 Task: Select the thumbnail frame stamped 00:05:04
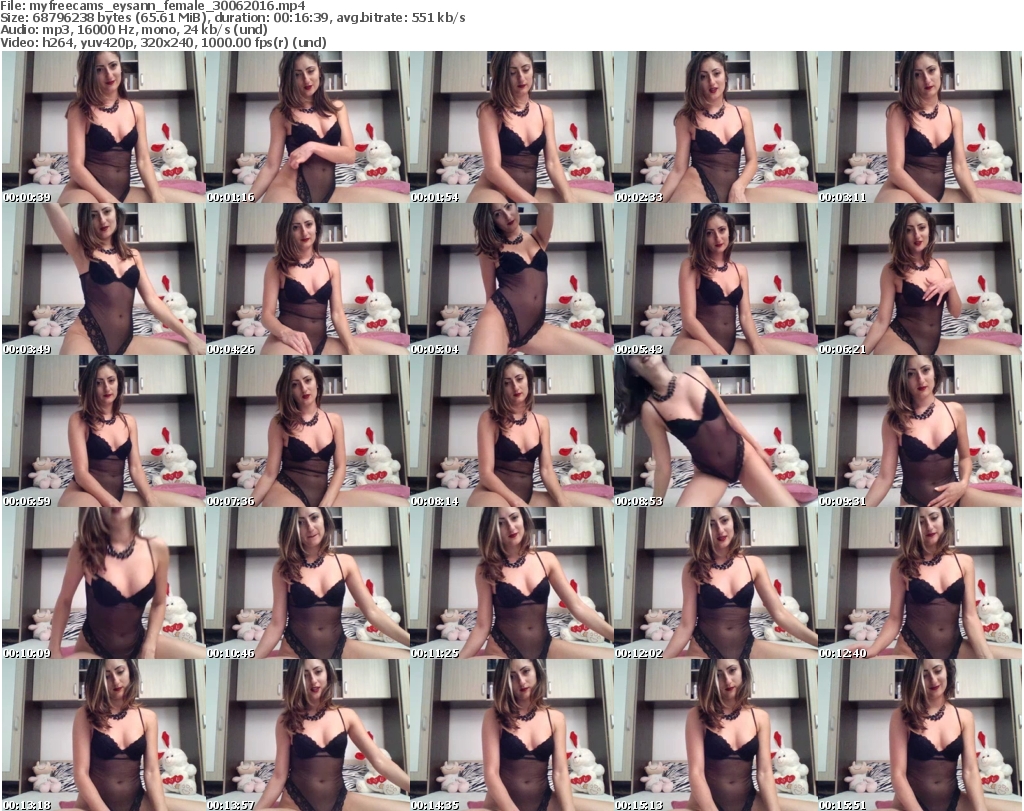click(511, 279)
